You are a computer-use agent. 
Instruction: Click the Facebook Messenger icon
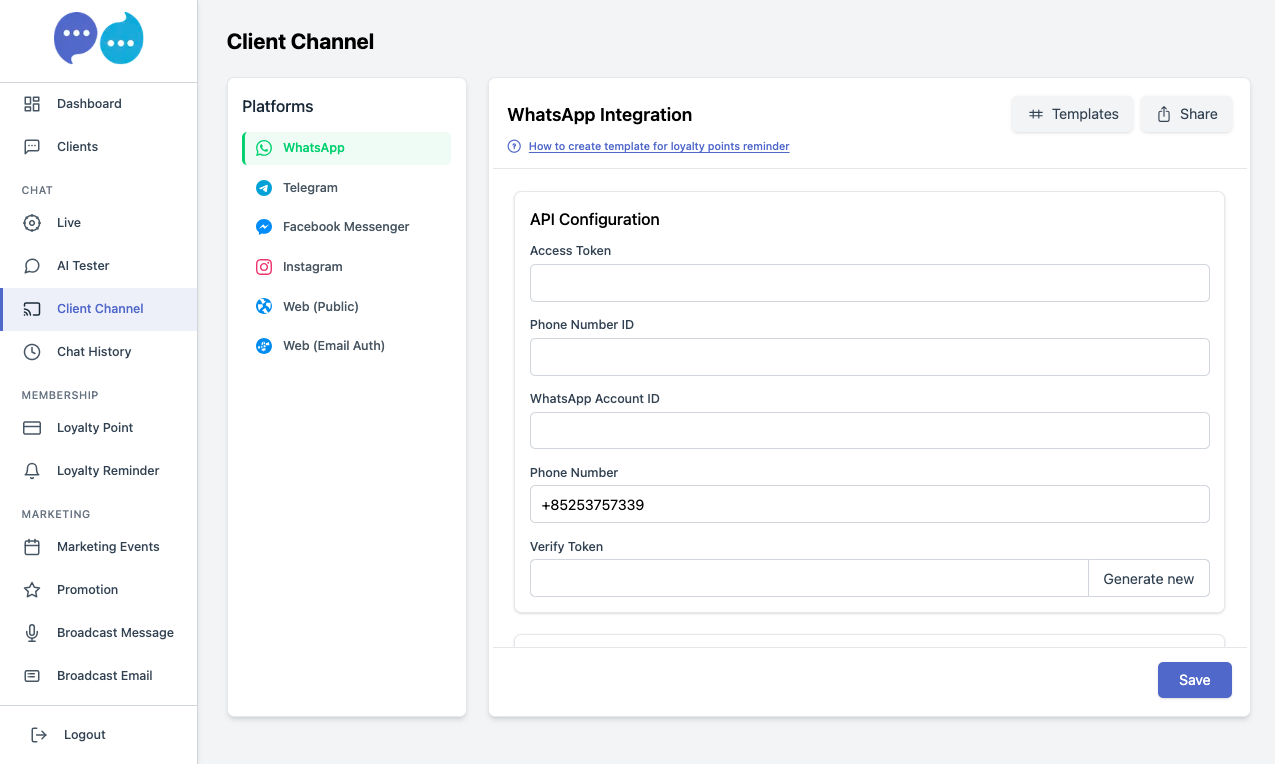(x=264, y=227)
